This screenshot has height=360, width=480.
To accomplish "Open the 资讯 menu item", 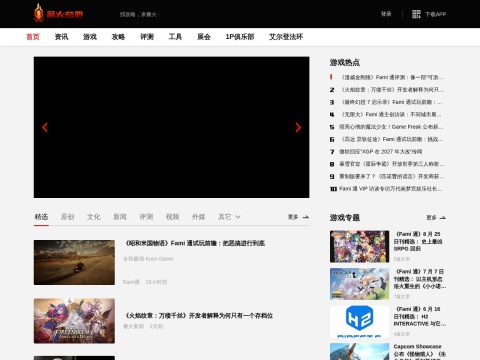I will pyautogui.click(x=61, y=37).
